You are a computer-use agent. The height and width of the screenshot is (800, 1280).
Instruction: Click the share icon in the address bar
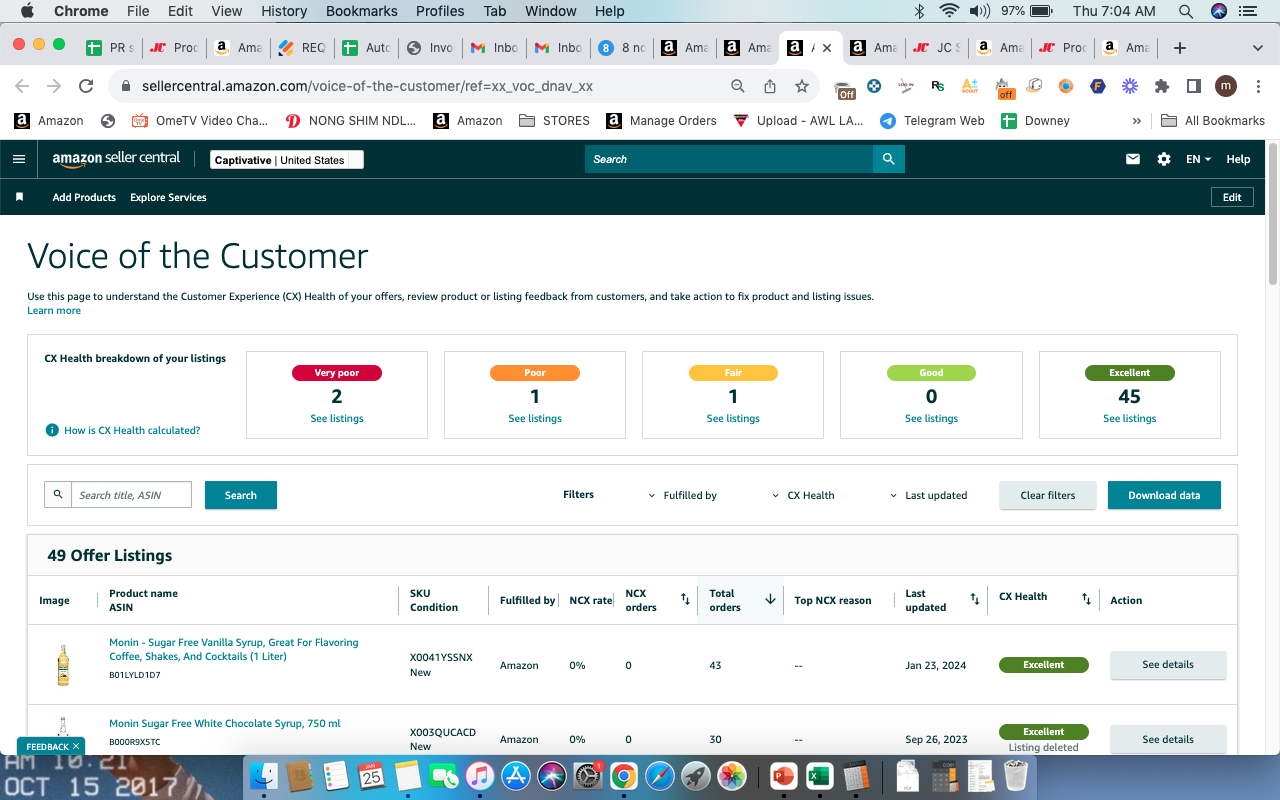(770, 86)
